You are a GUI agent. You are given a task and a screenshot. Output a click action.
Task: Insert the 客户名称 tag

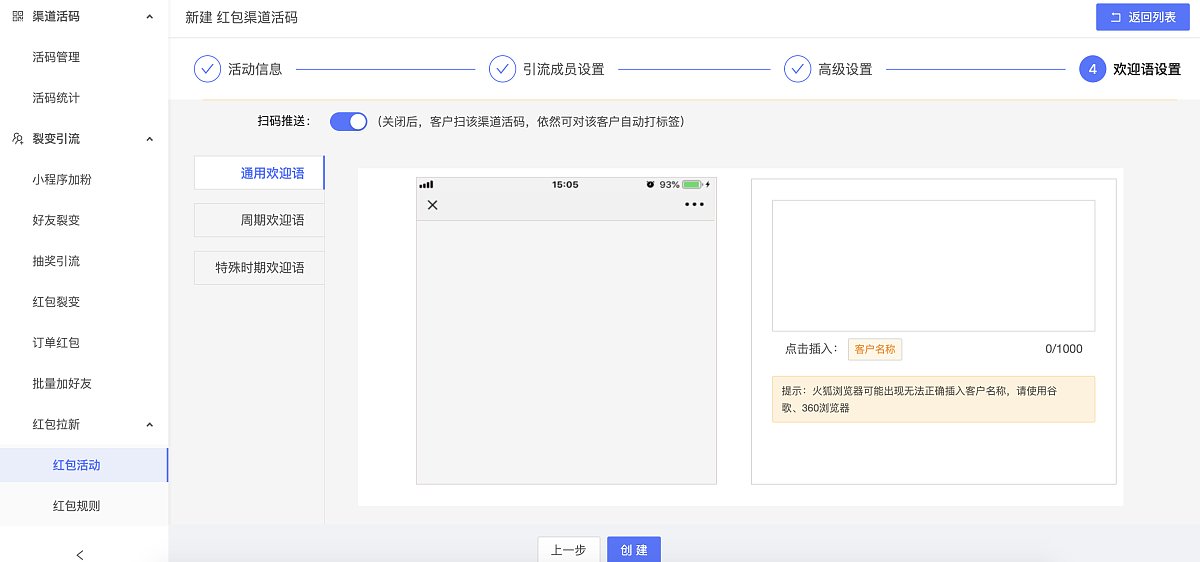pos(875,349)
